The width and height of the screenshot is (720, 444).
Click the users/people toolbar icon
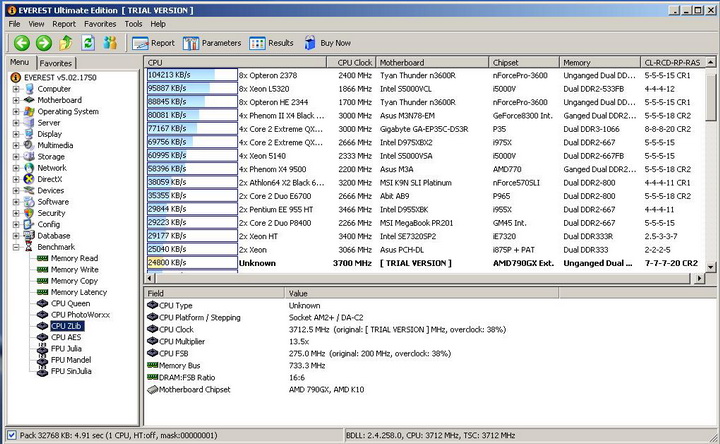[110, 43]
